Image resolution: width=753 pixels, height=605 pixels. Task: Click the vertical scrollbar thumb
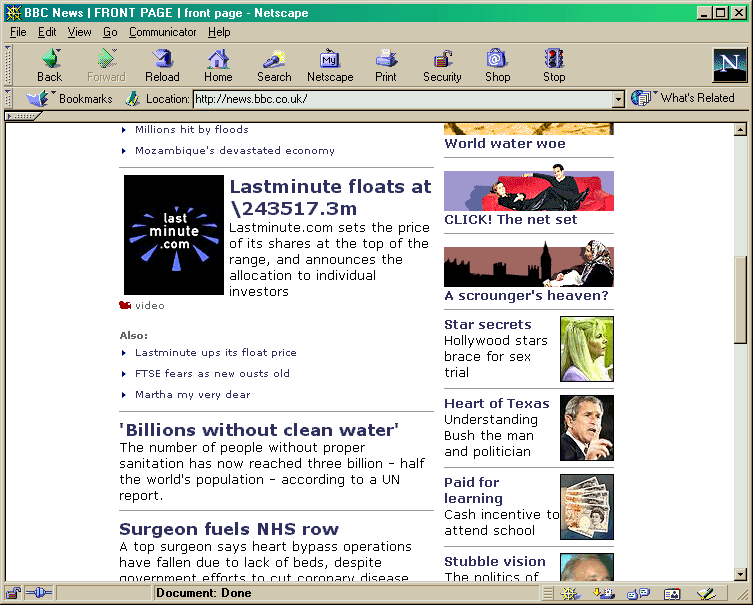coord(740,299)
